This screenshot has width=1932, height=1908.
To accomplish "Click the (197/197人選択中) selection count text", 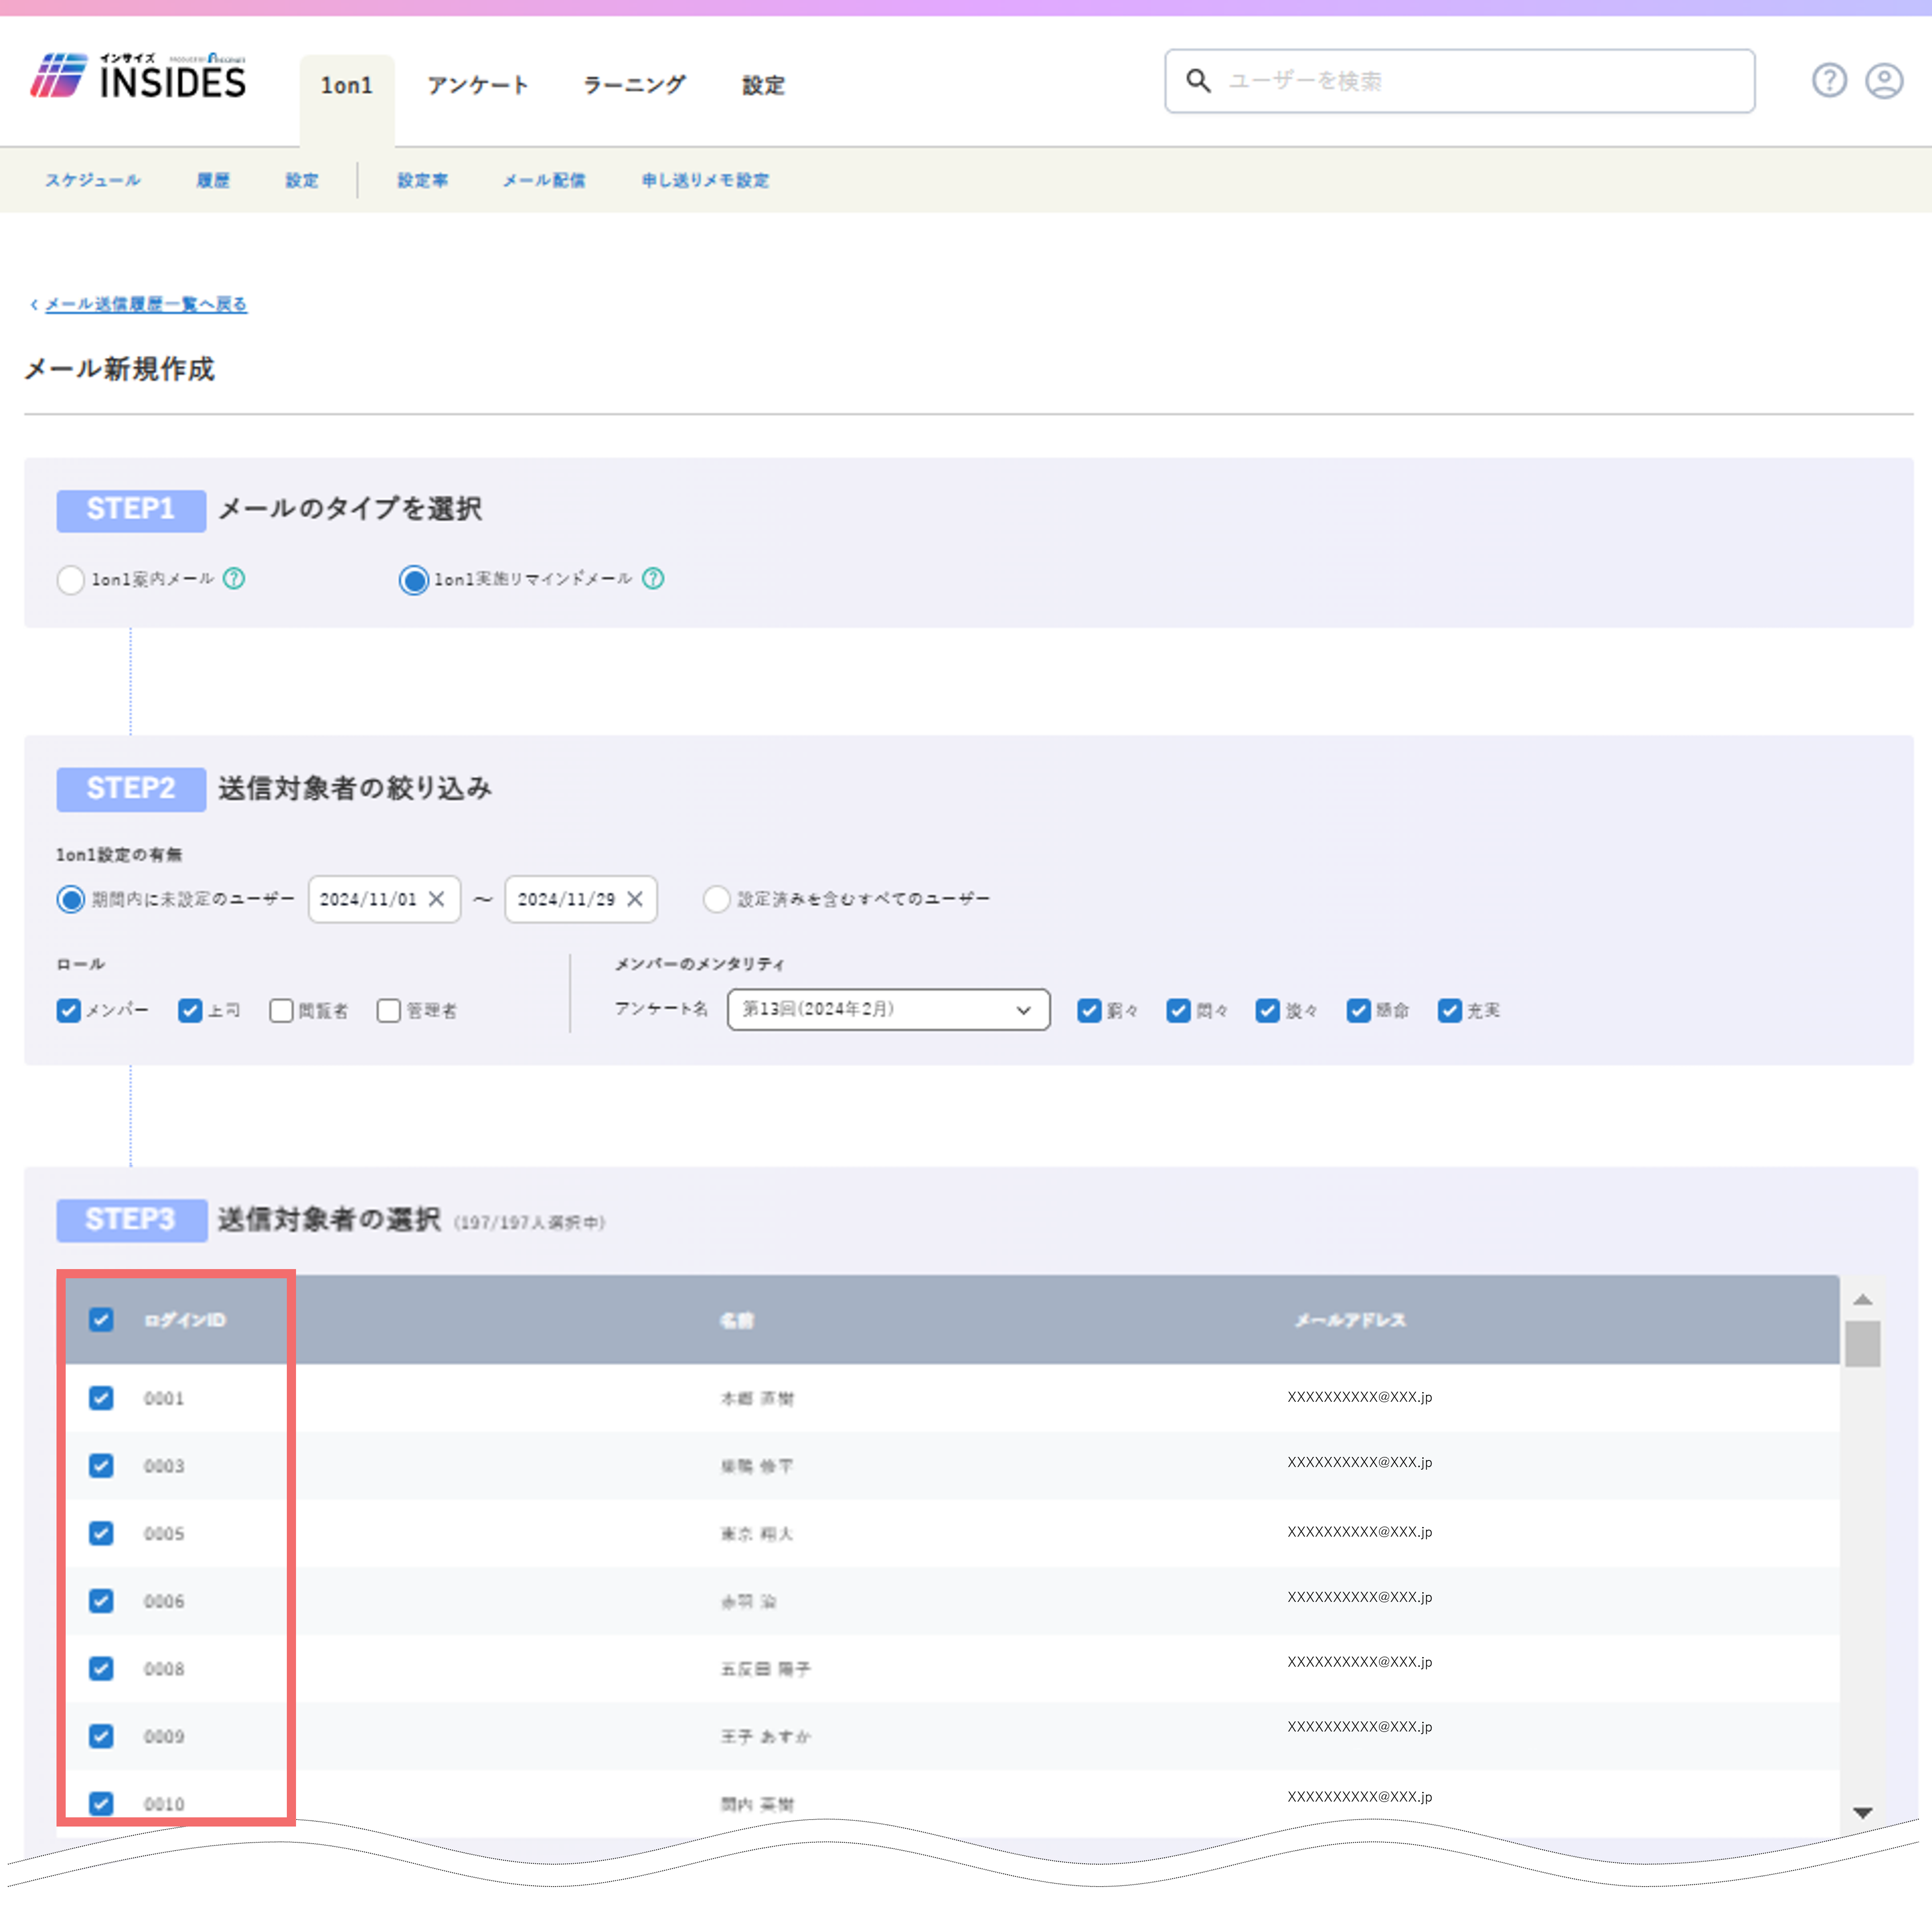I will tap(530, 1222).
